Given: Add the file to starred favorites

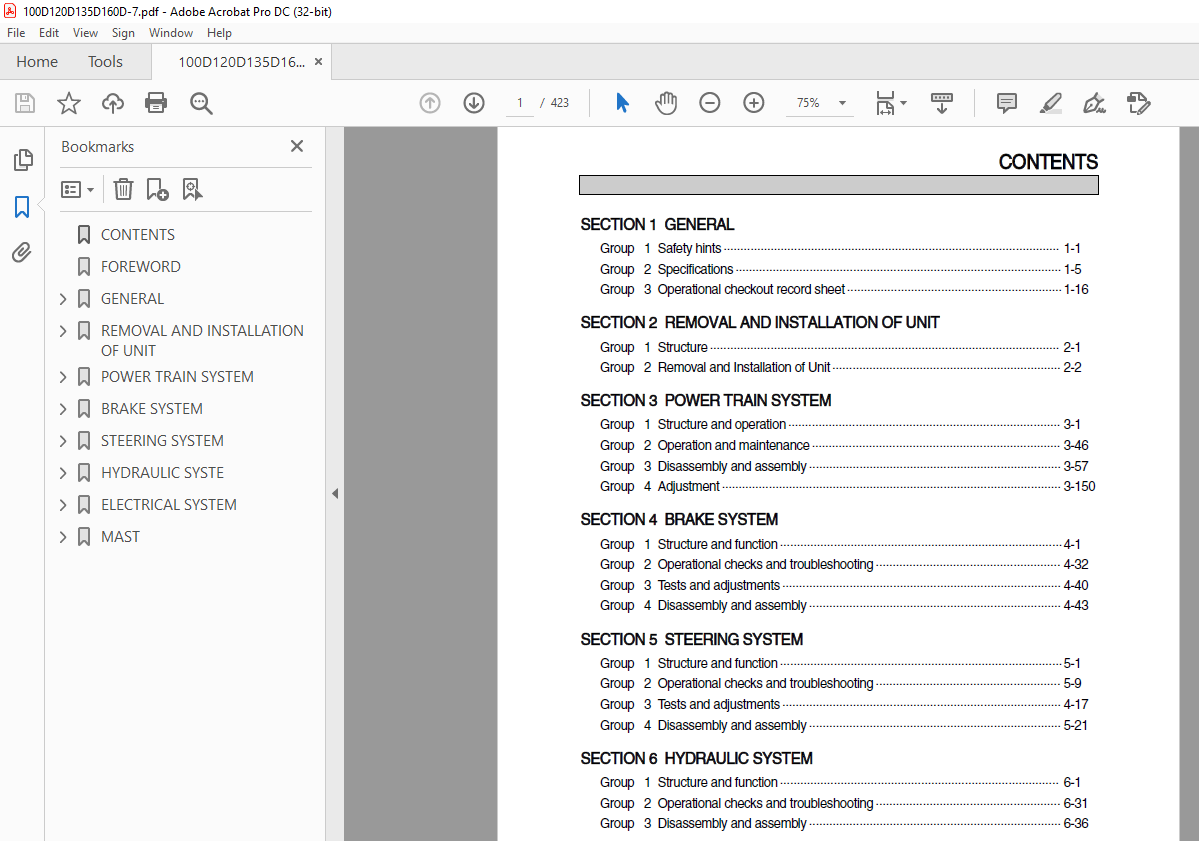Looking at the screenshot, I should pyautogui.click(x=69, y=102).
